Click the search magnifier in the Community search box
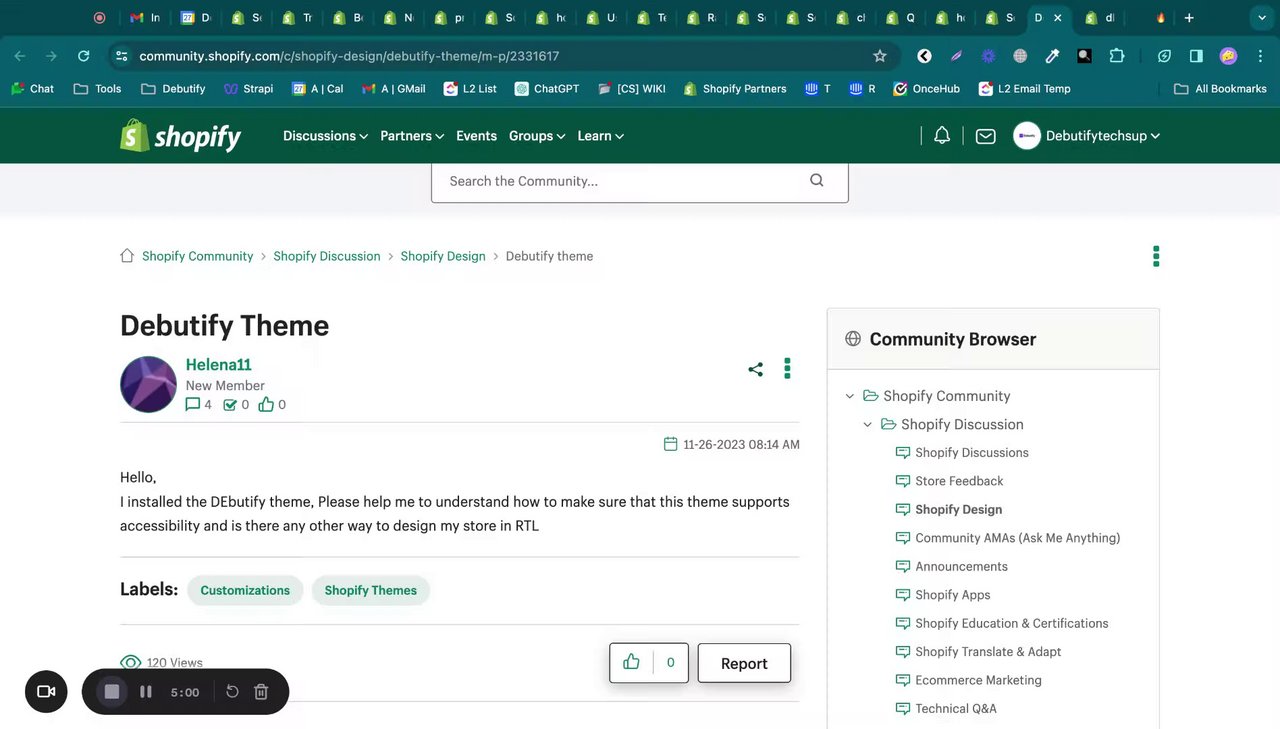Image resolution: width=1280 pixels, height=729 pixels. 817,181
